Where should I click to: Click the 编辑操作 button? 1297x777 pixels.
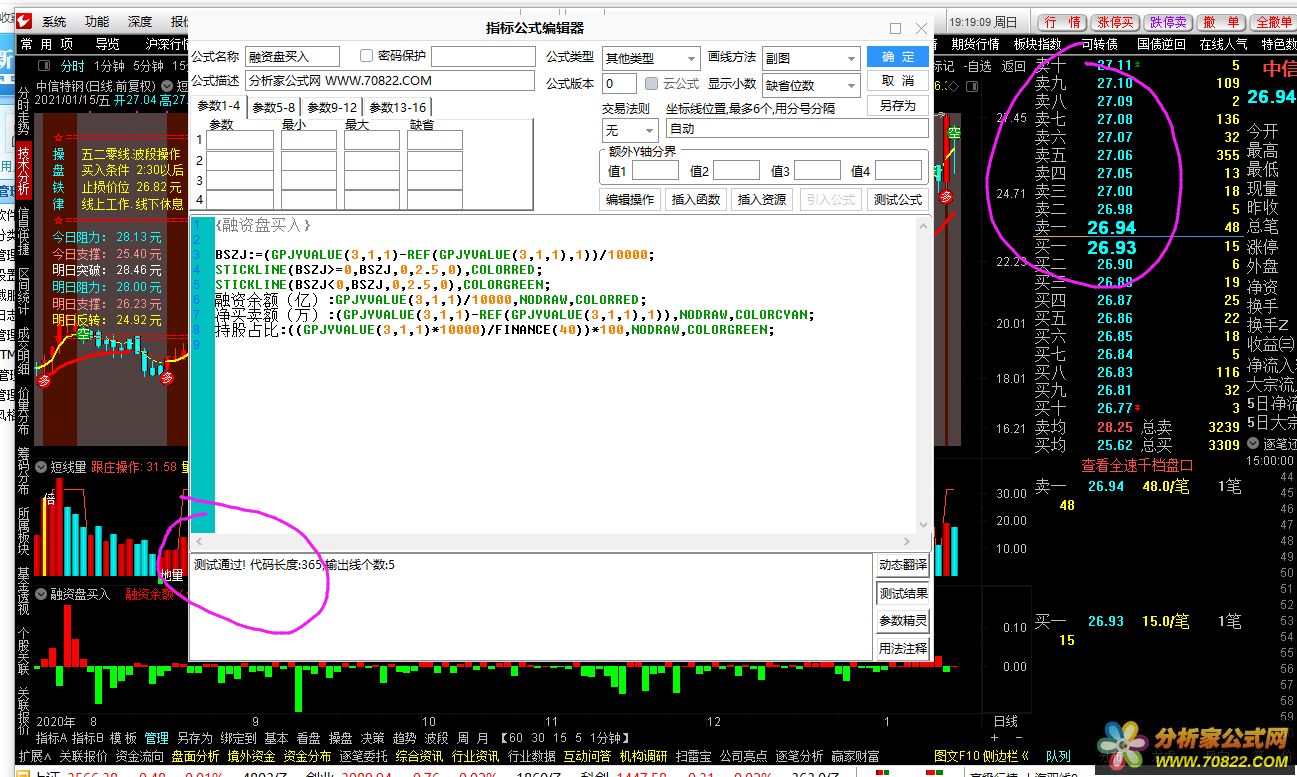[x=630, y=200]
